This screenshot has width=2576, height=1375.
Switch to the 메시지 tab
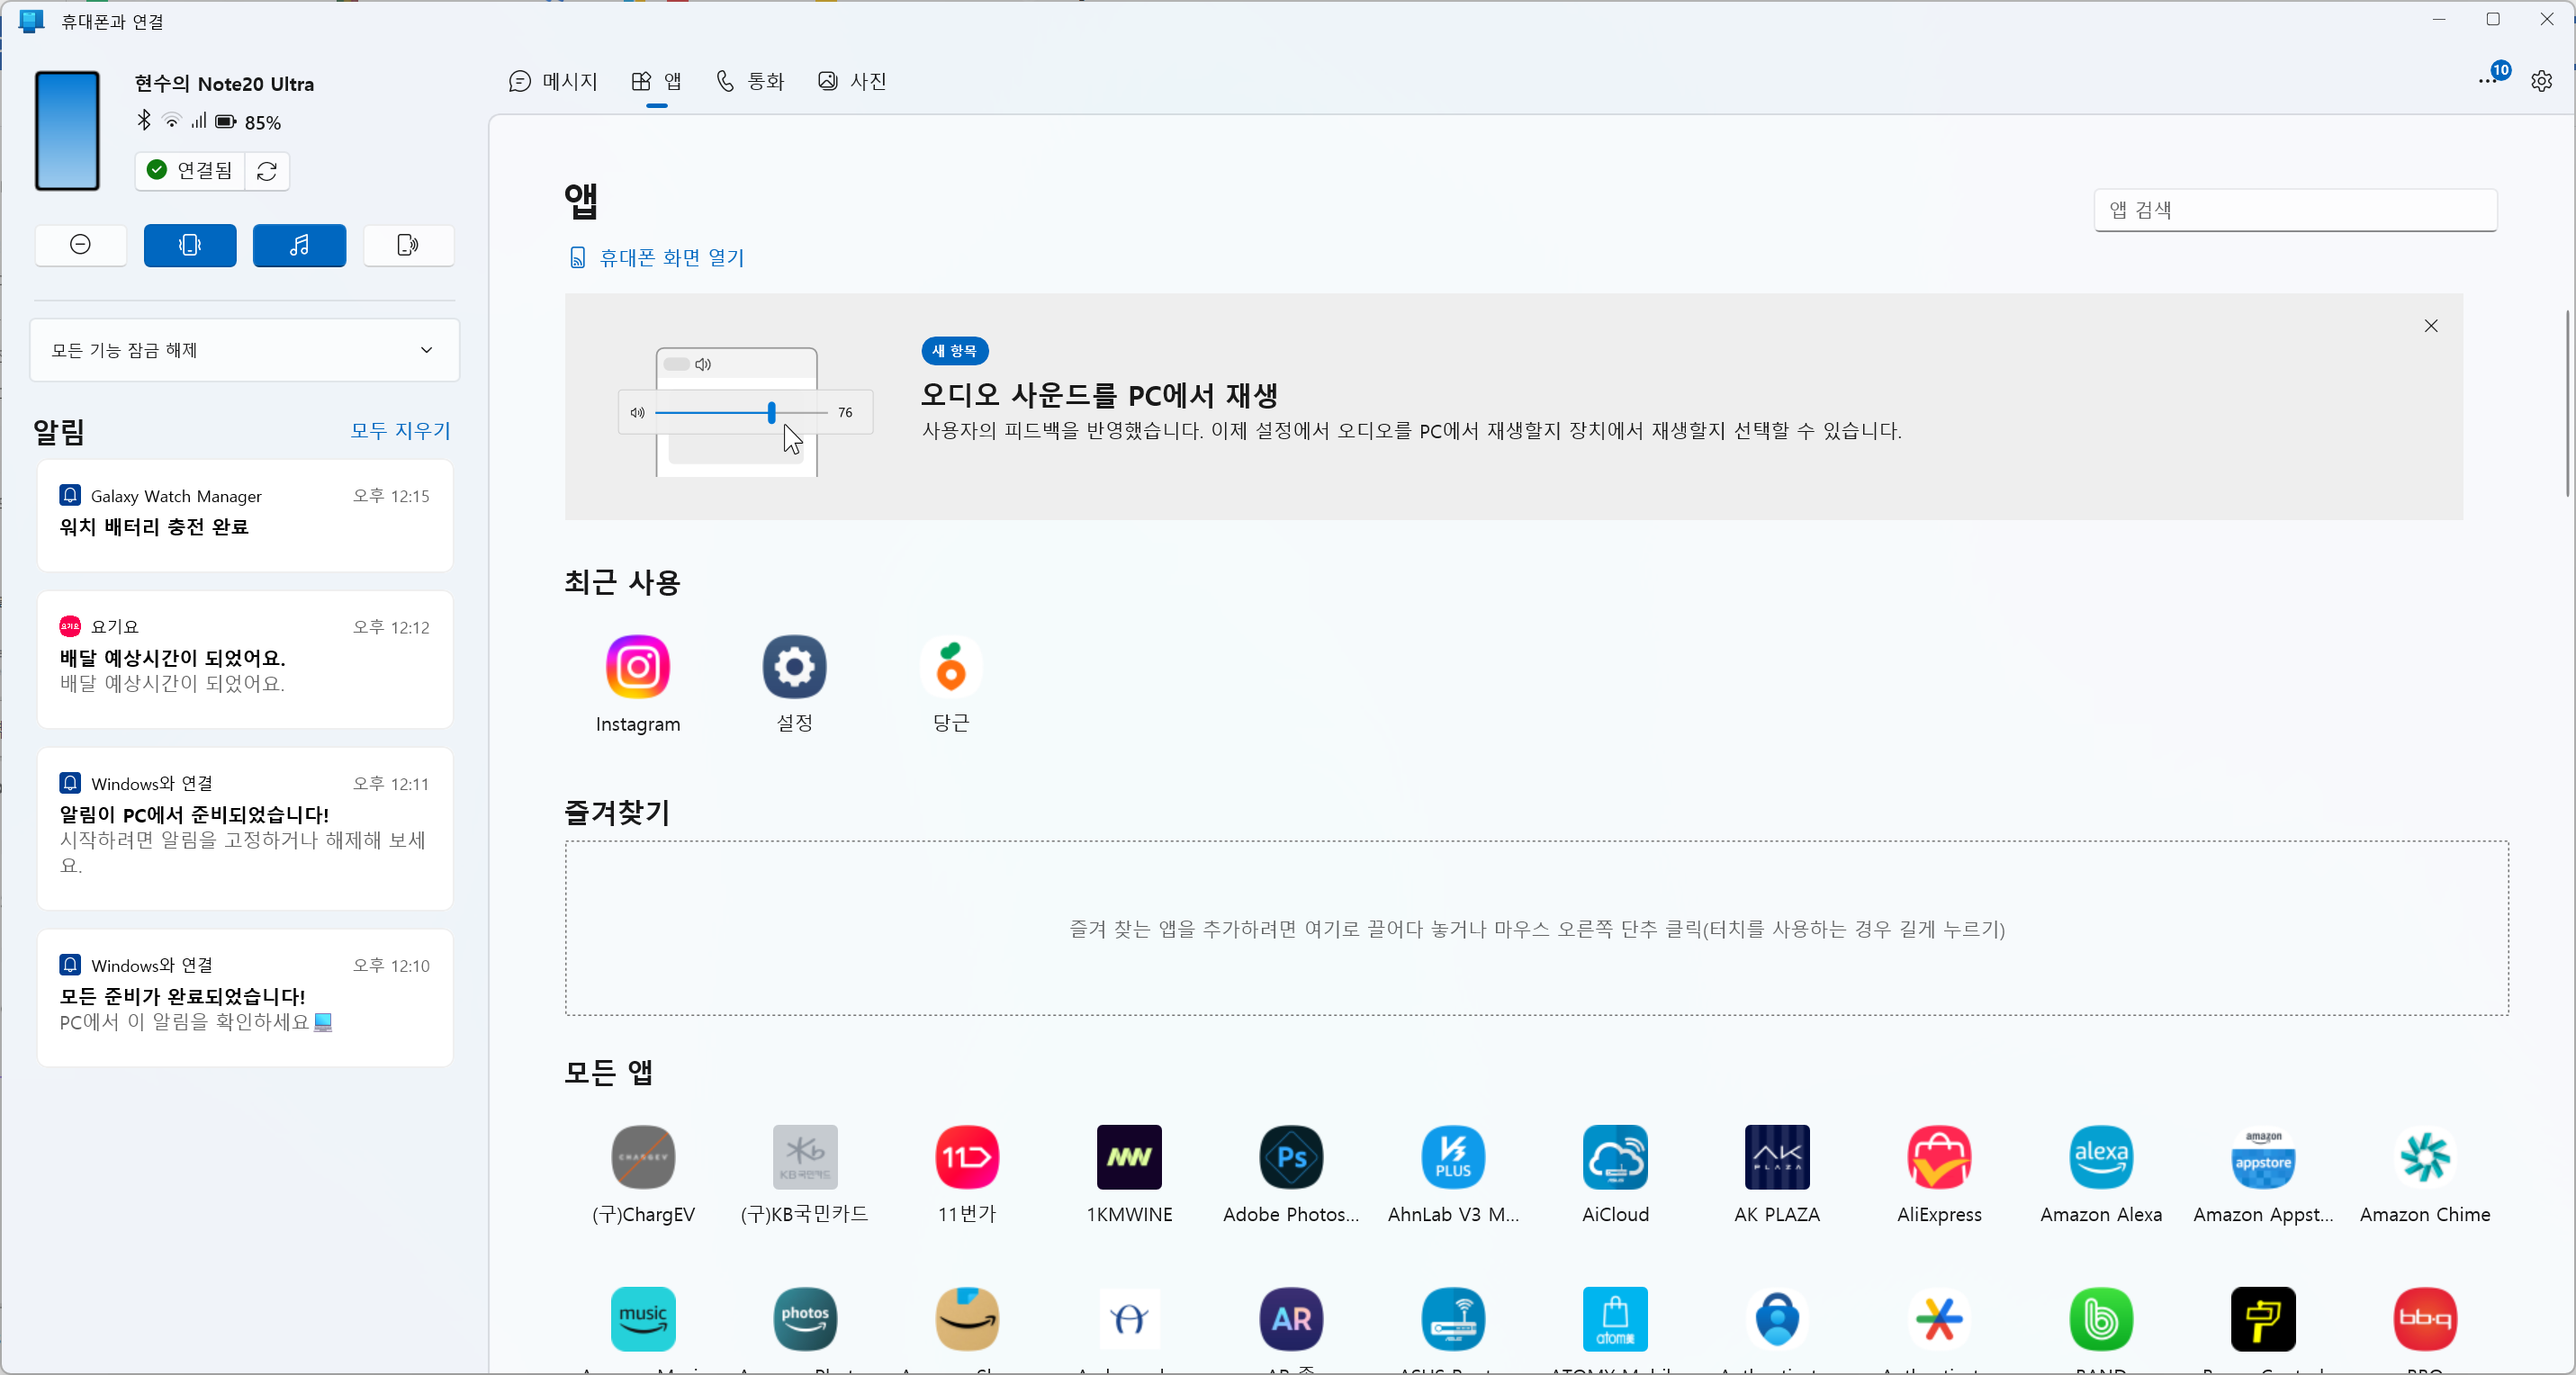point(553,81)
